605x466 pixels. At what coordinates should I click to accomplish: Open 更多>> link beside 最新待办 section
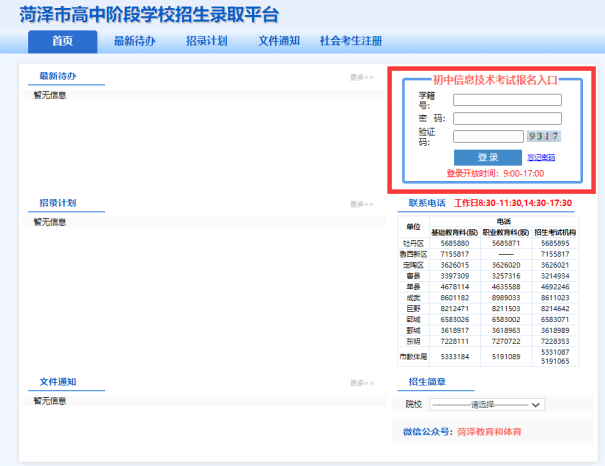click(x=362, y=78)
